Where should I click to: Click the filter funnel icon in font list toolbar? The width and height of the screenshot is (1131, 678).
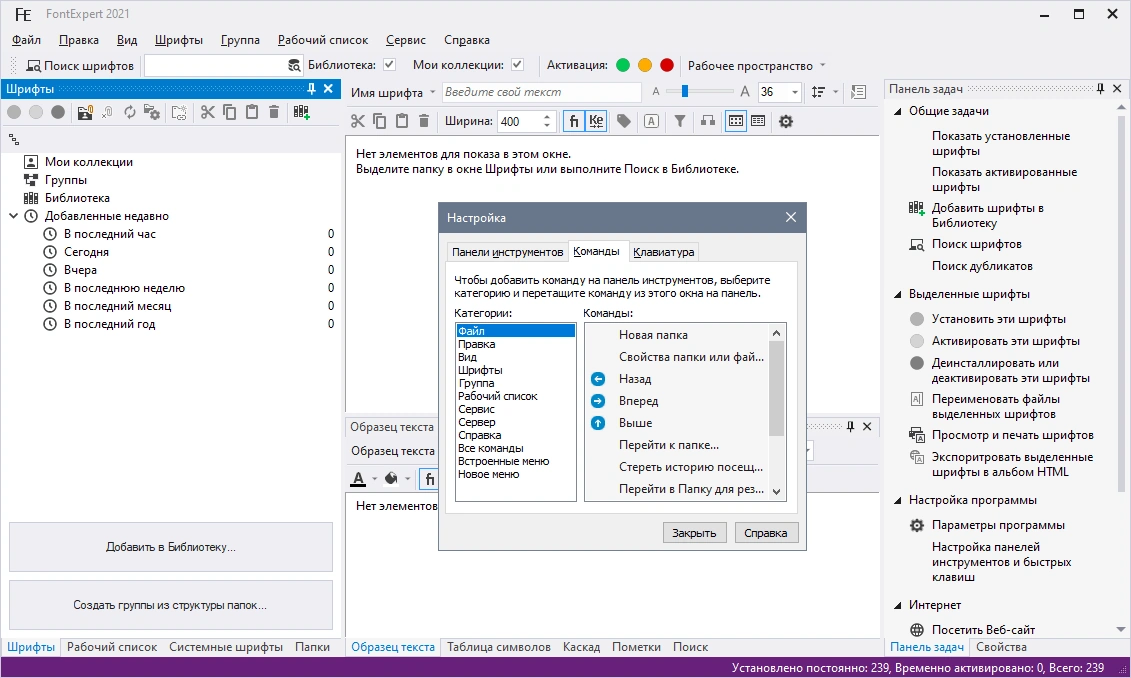pyautogui.click(x=680, y=121)
